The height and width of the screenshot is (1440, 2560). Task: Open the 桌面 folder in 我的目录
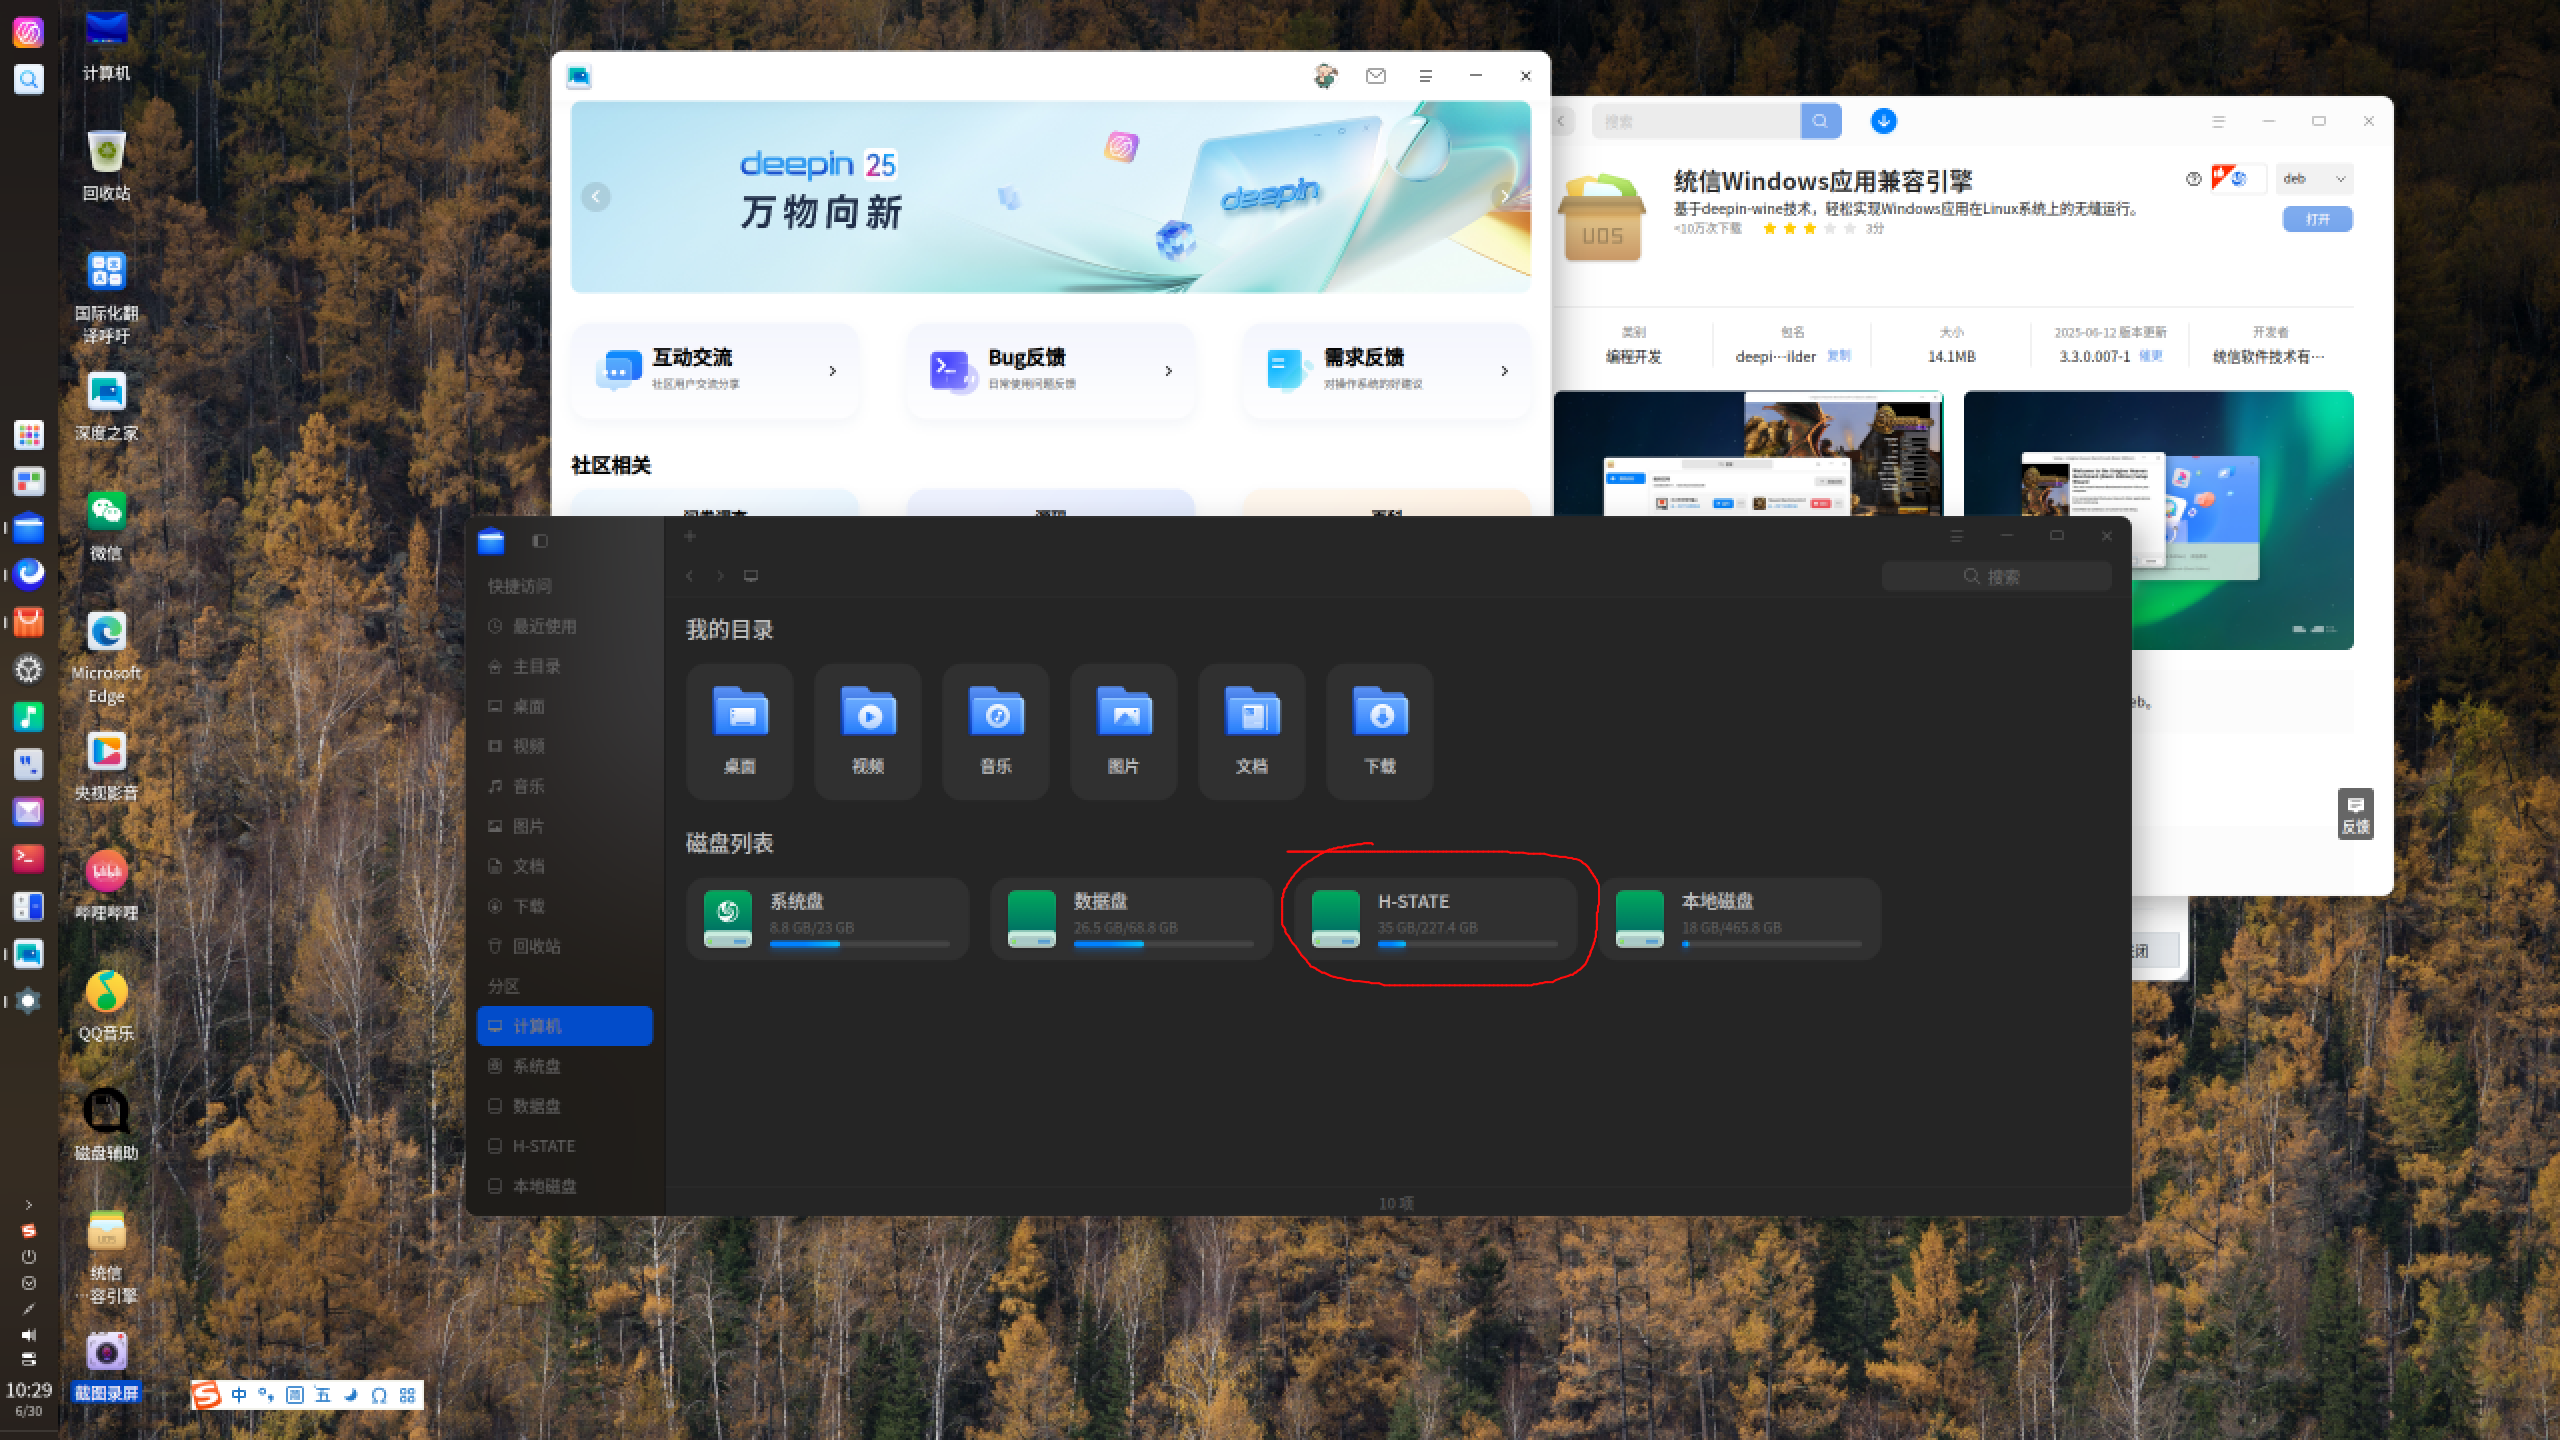[740, 731]
